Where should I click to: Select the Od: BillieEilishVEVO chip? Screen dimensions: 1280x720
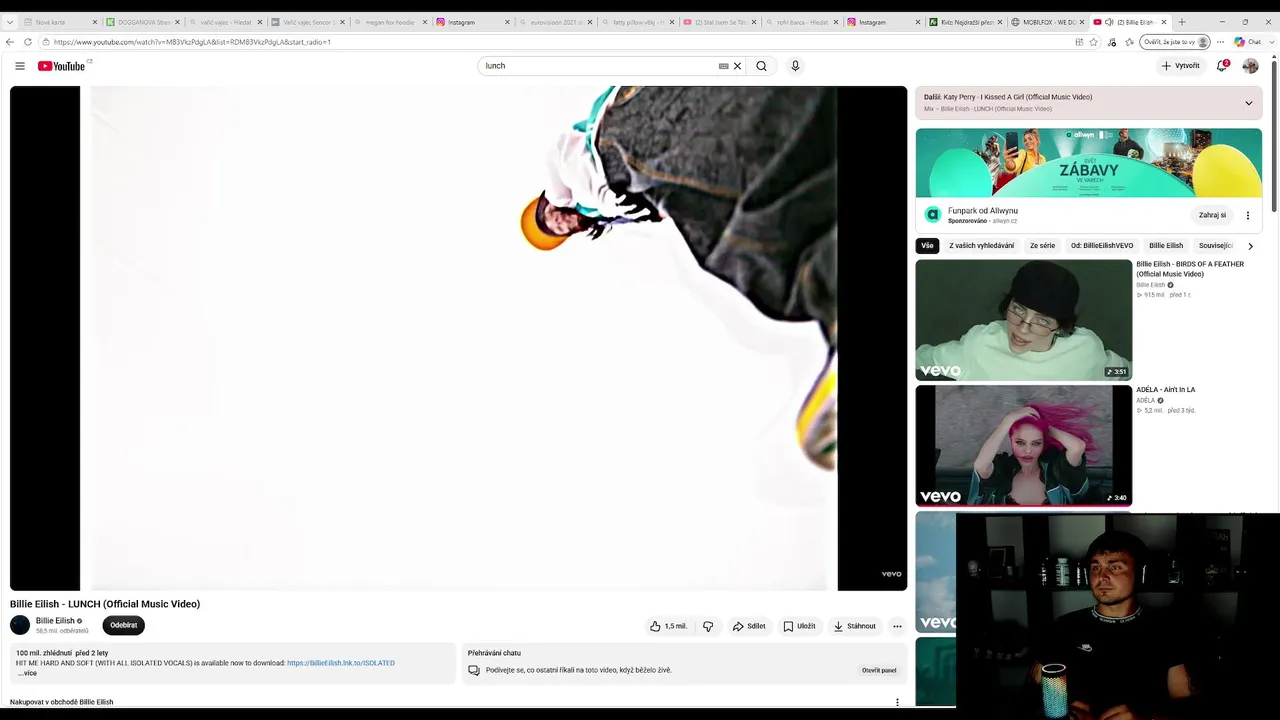1102,246
